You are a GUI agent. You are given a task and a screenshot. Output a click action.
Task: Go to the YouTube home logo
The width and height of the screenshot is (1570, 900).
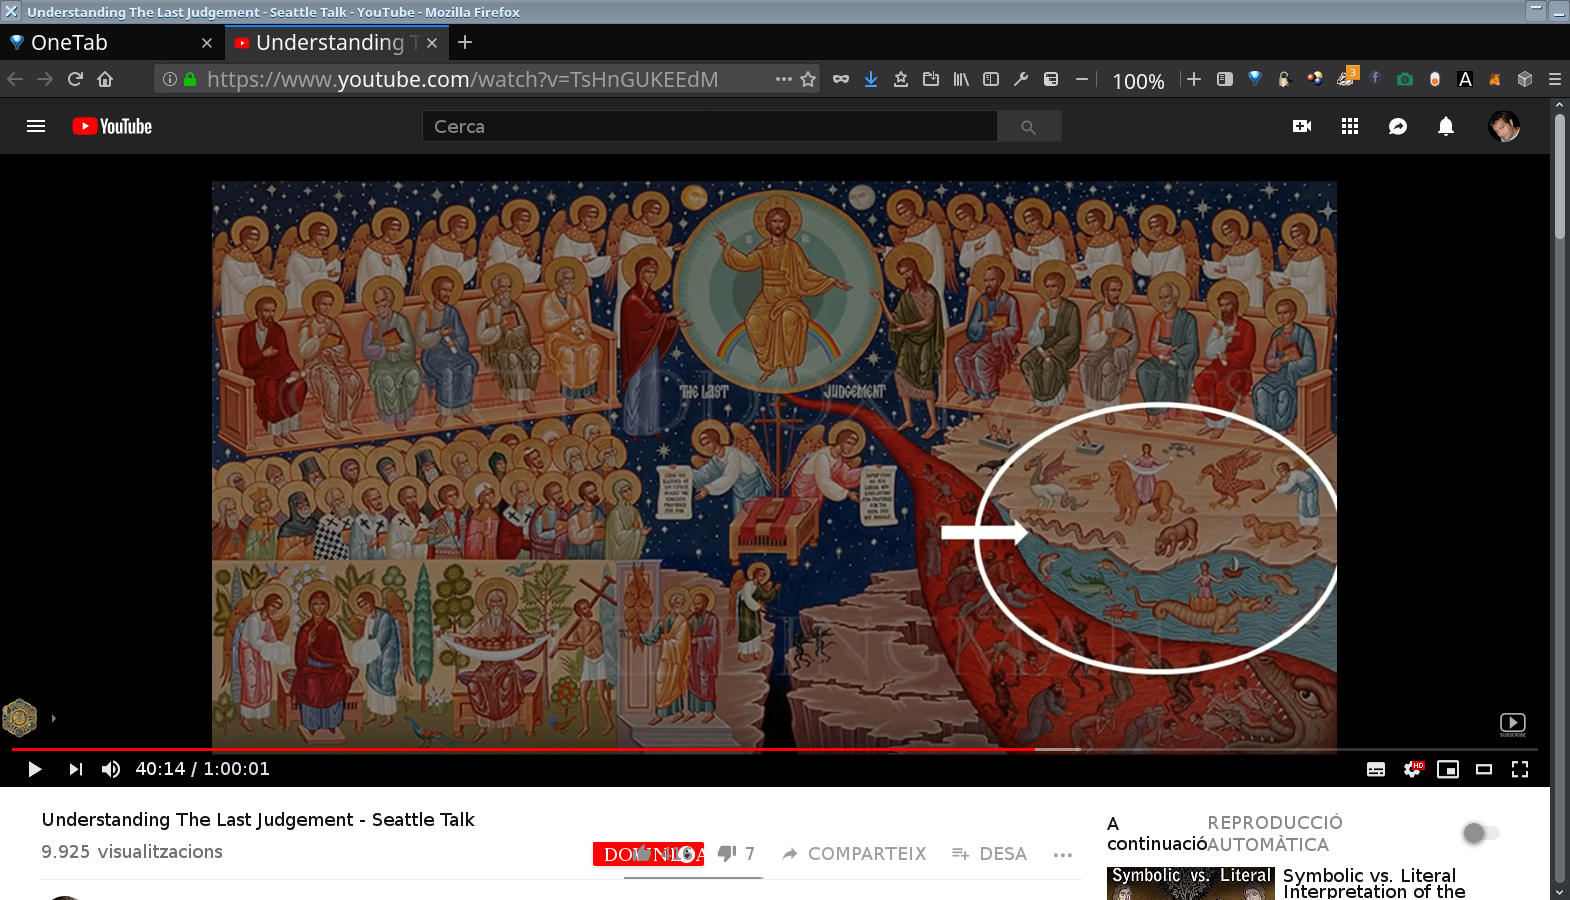[x=112, y=126]
